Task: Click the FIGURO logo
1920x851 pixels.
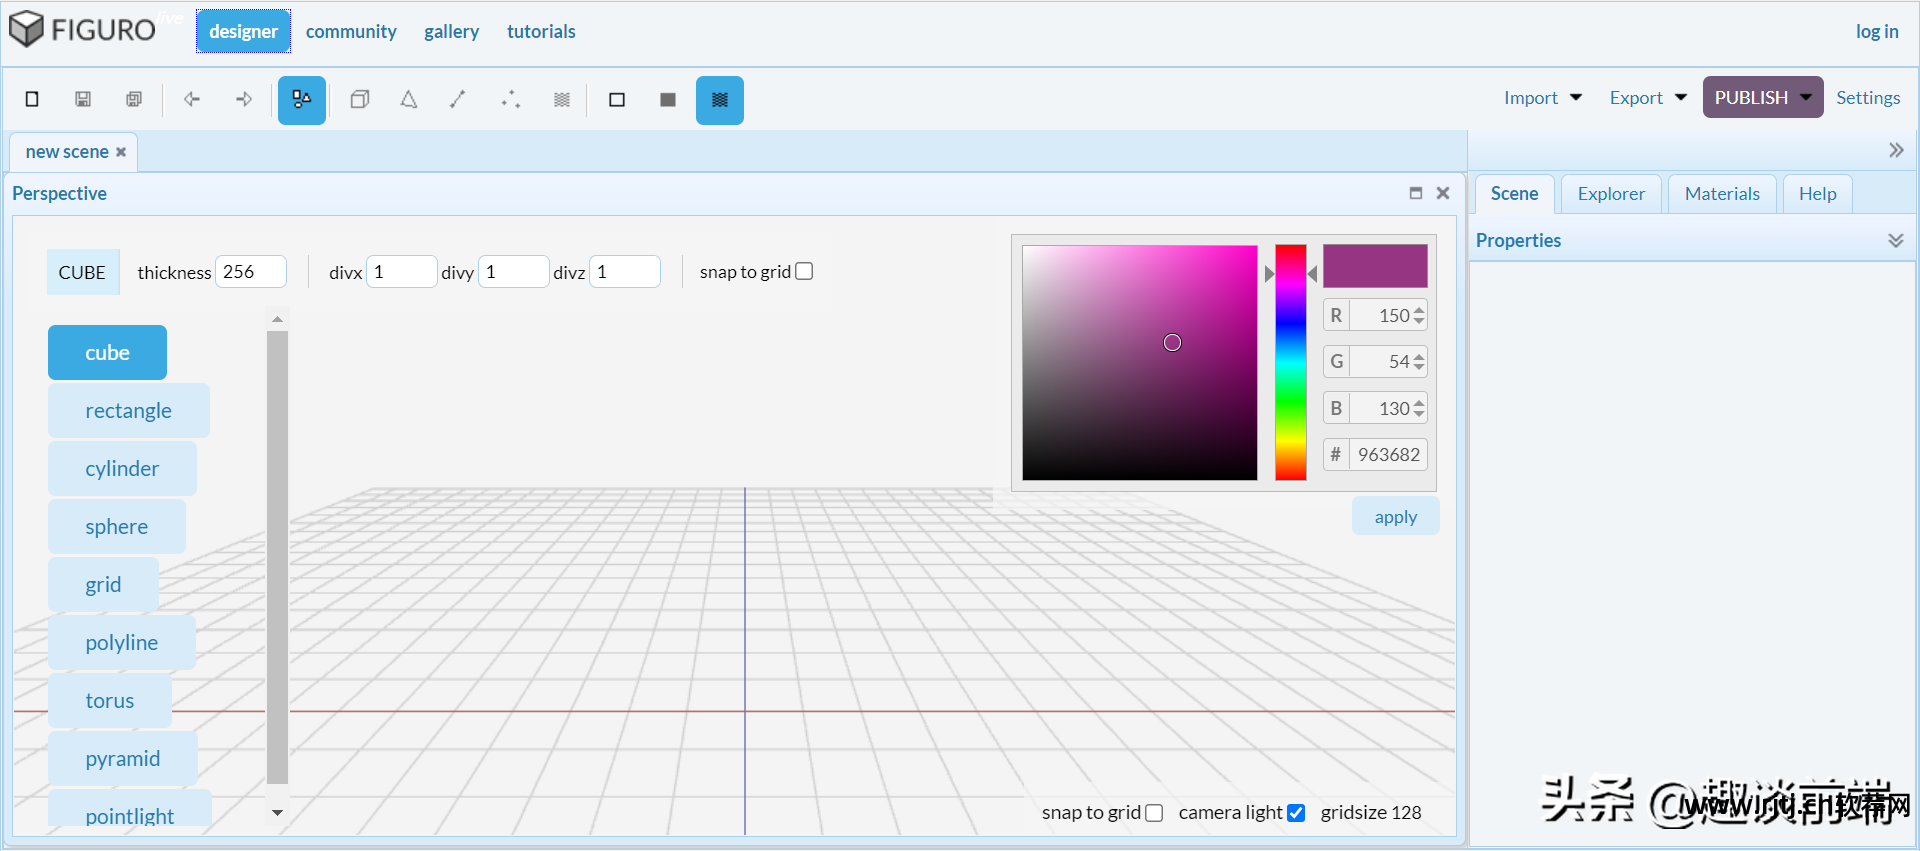Action: coord(82,29)
